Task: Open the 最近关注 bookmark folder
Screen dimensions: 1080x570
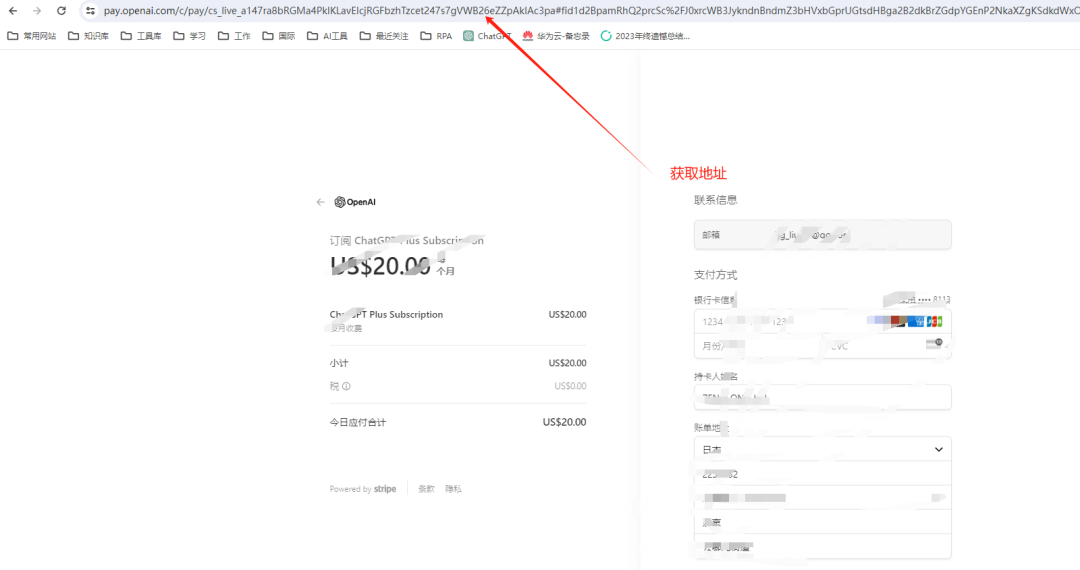Action: [384, 36]
